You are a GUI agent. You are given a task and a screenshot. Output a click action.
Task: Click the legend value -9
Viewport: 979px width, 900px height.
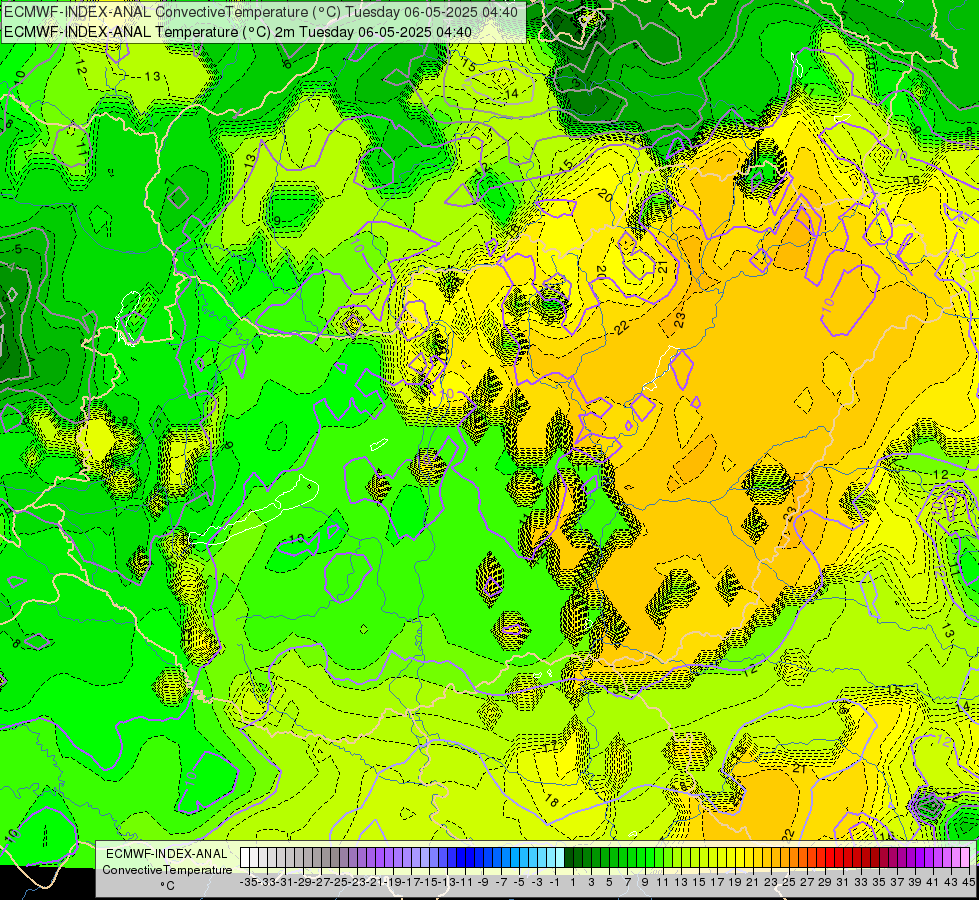point(483,883)
